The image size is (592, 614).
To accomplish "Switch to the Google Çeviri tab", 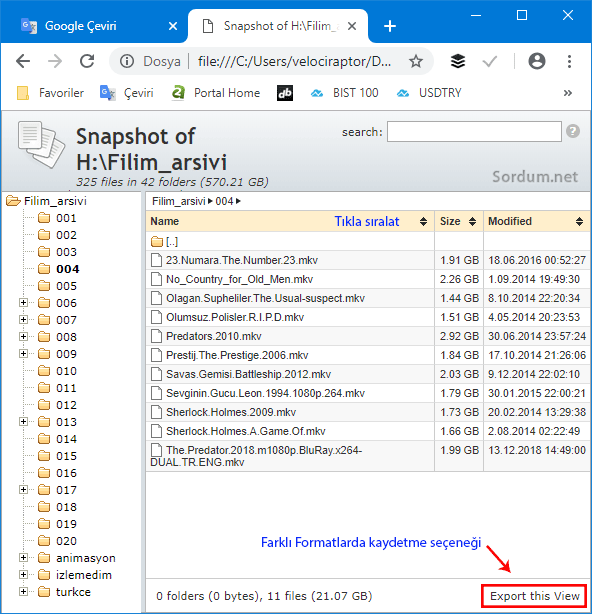I will pos(94,26).
